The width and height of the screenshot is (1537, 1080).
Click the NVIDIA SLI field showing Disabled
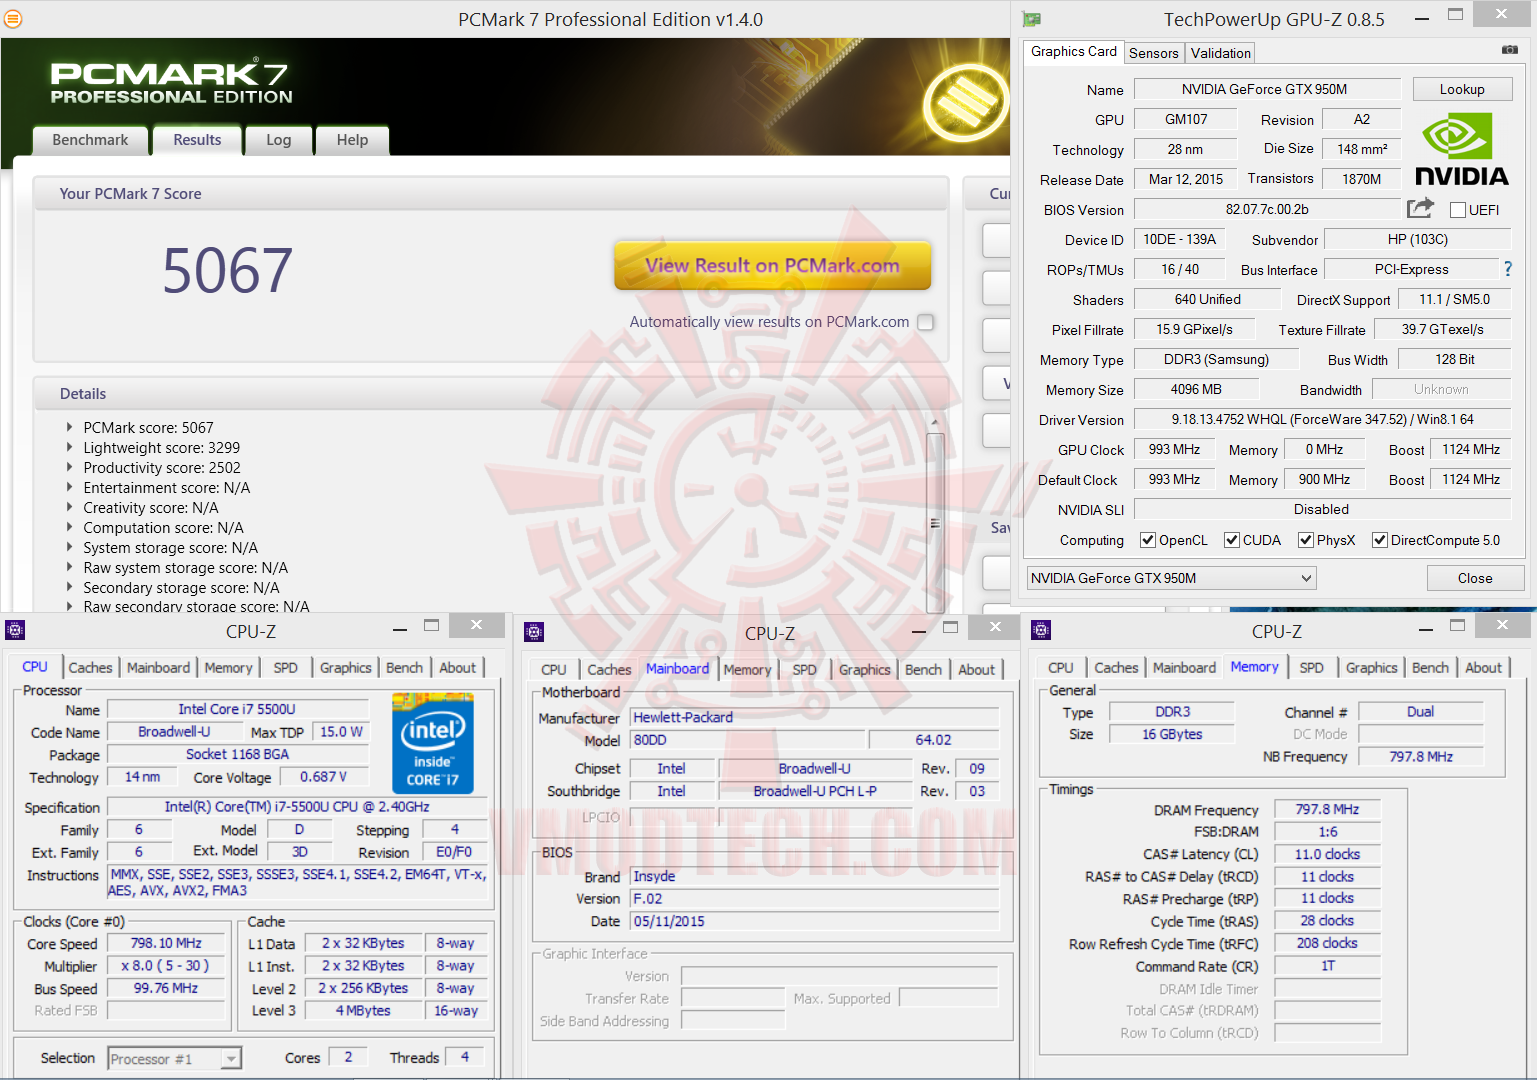[1322, 509]
